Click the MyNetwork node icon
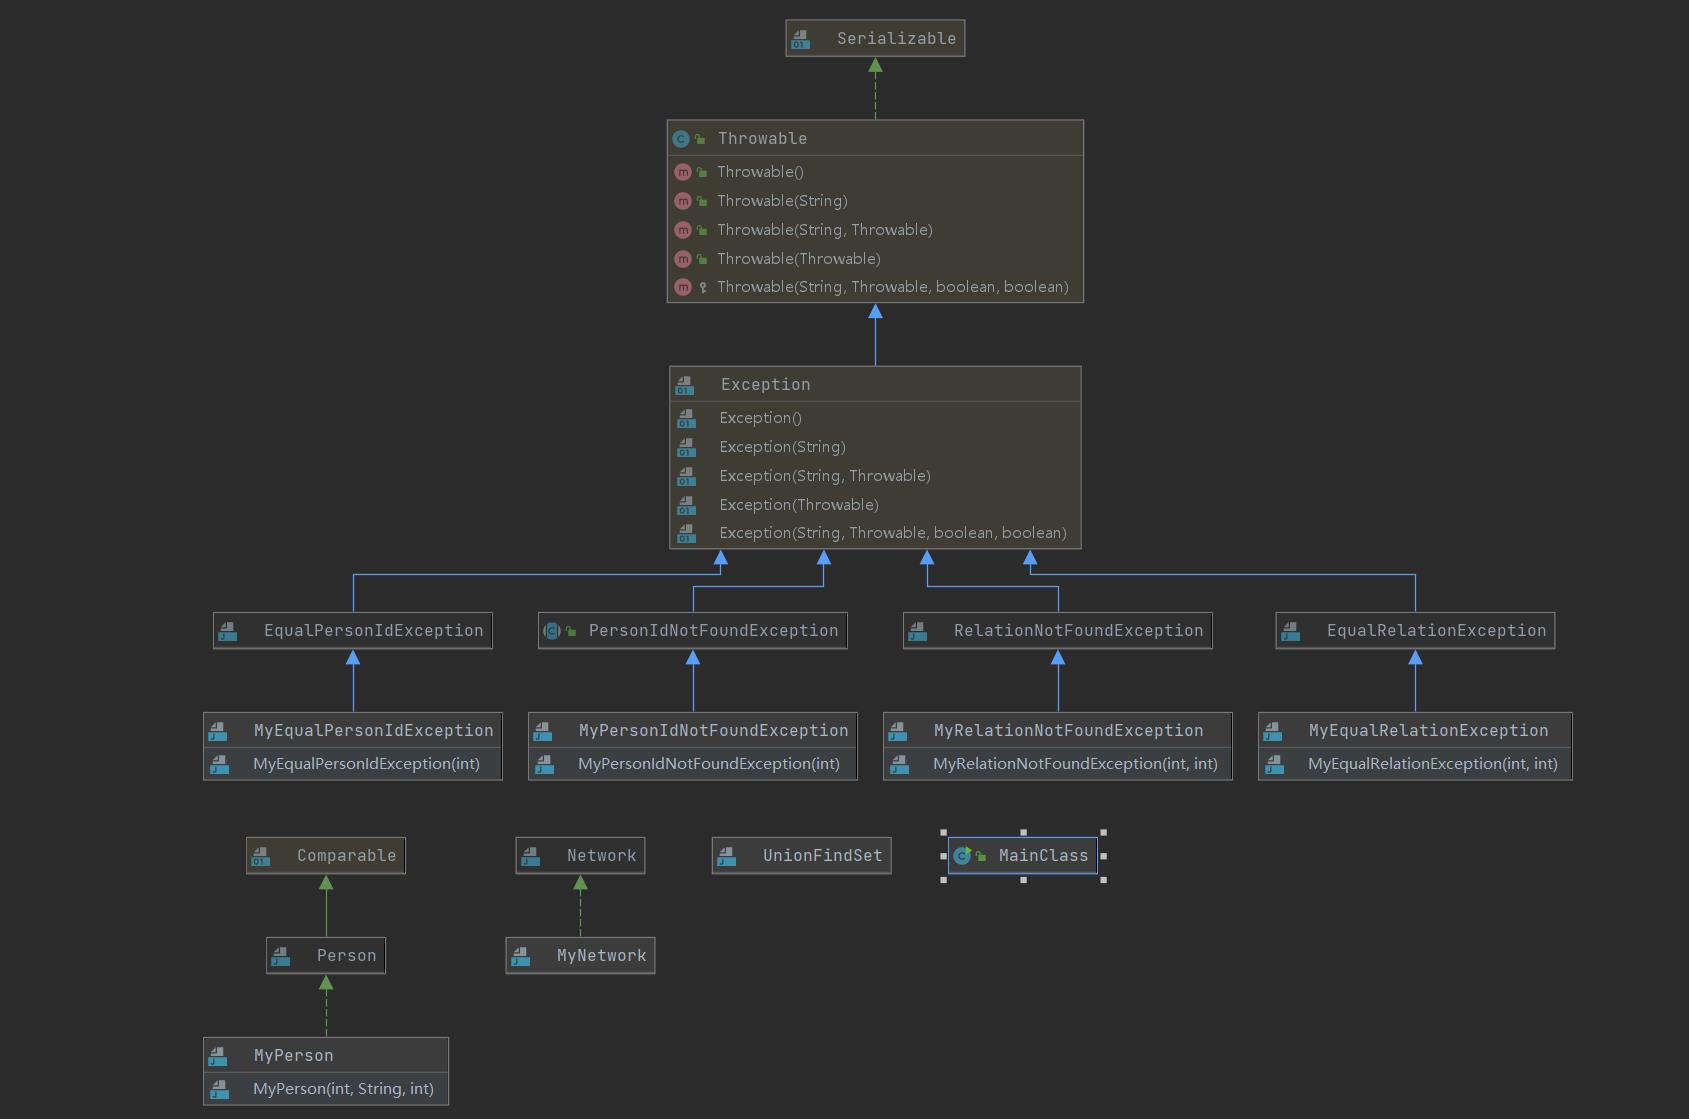The height and width of the screenshot is (1119, 1689). 521,956
